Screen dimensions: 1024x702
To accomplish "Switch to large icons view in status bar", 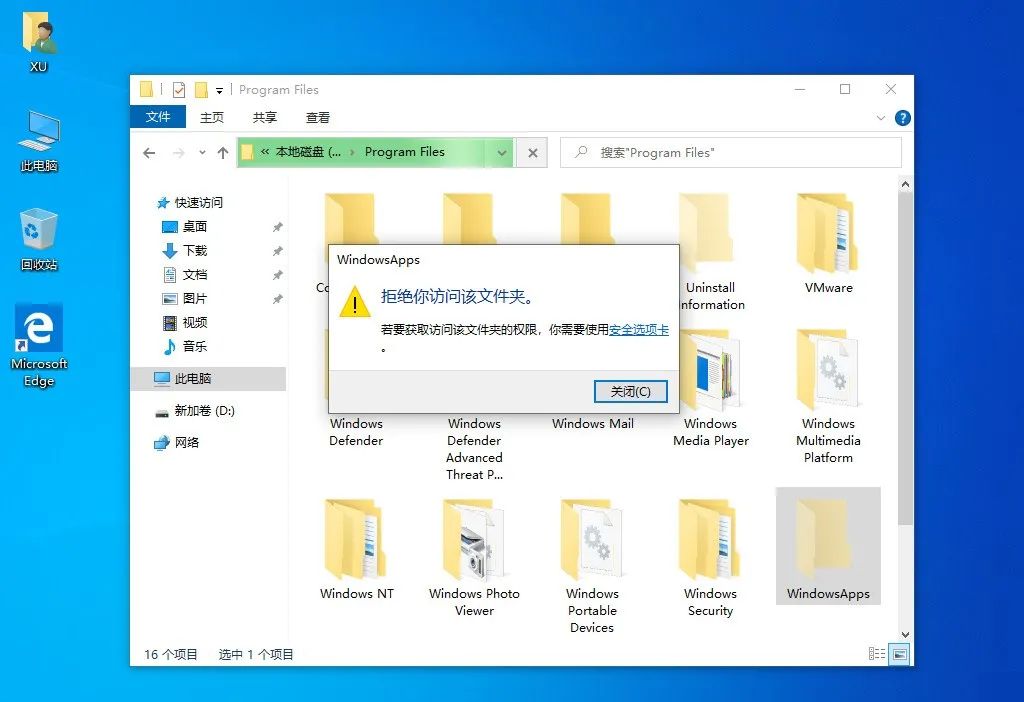I will pyautogui.click(x=900, y=654).
